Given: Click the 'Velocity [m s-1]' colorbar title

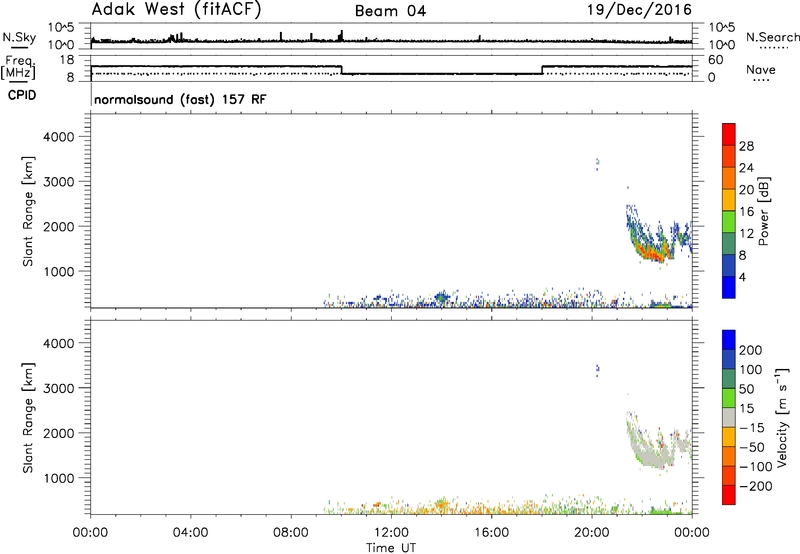Looking at the screenshot, I should 782,417.
